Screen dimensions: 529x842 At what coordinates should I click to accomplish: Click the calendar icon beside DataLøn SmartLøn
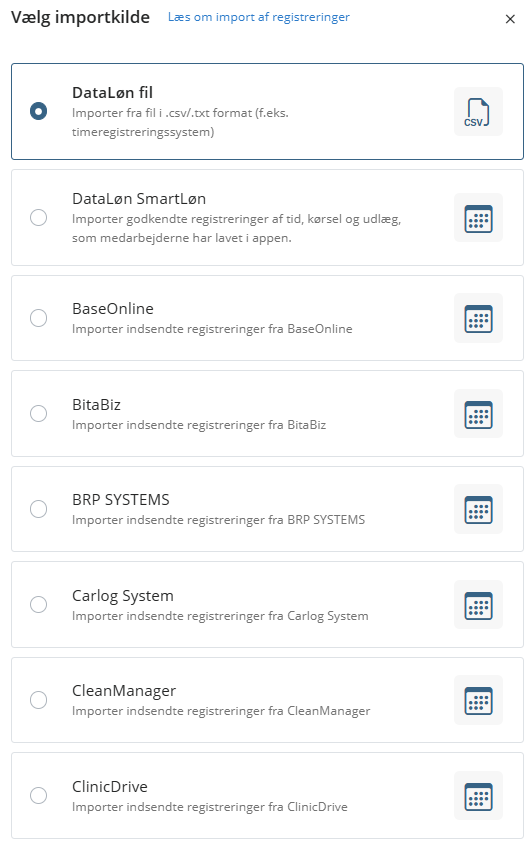(x=478, y=217)
